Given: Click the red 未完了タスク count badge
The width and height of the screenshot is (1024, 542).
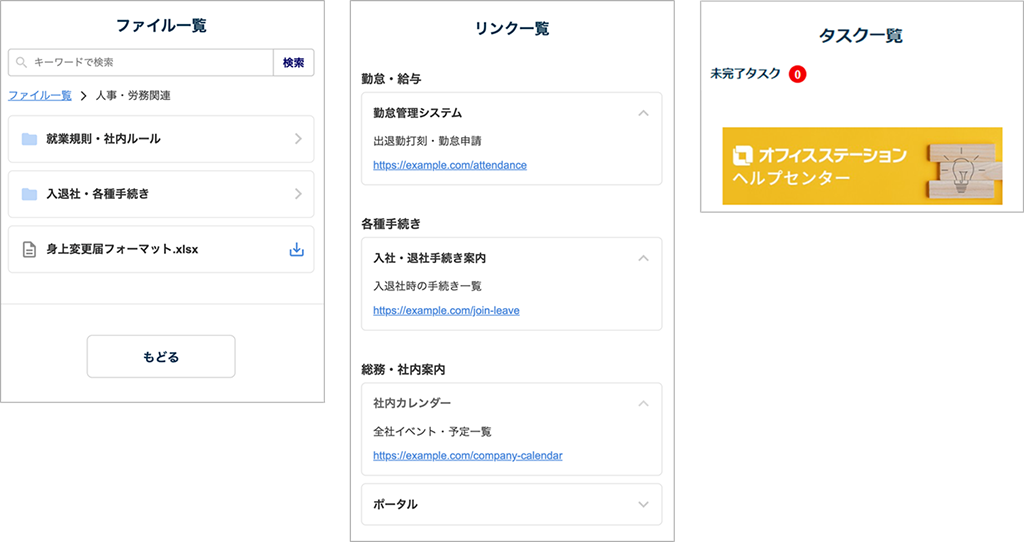Looking at the screenshot, I should tap(797, 74).
